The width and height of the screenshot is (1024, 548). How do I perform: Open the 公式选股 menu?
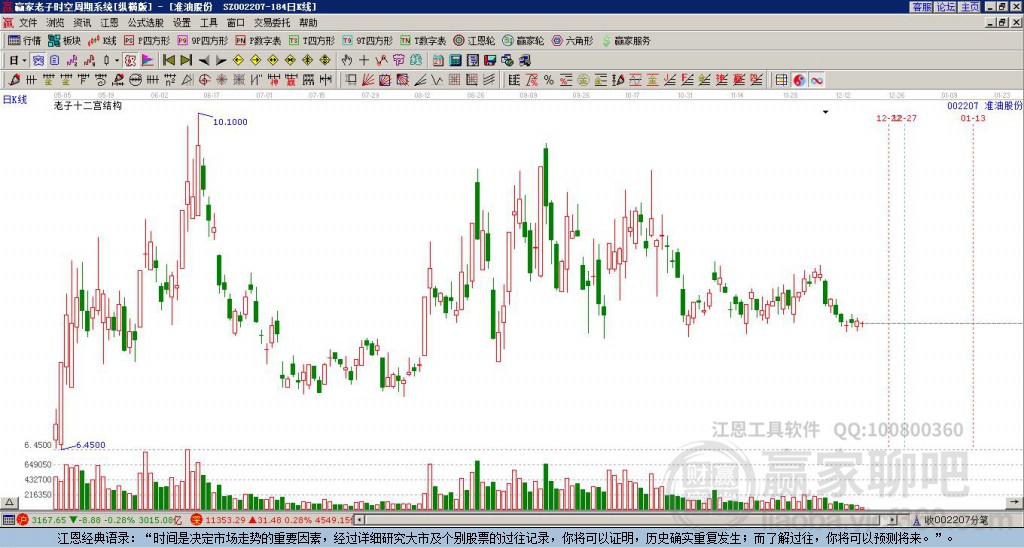[x=145, y=22]
